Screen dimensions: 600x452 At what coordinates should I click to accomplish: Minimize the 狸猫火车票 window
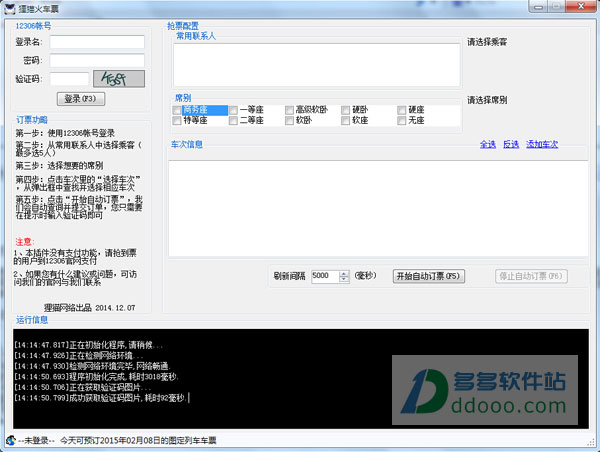(538, 7)
